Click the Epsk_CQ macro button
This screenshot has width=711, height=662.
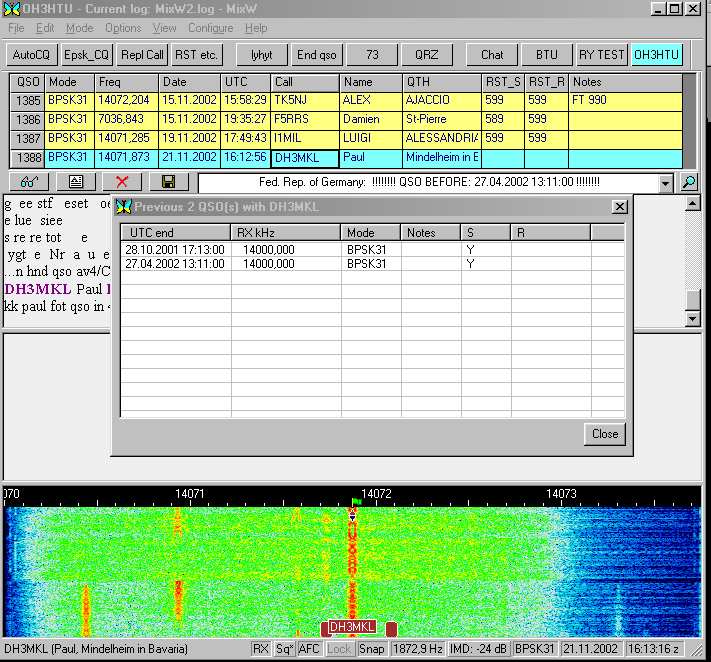(x=87, y=55)
